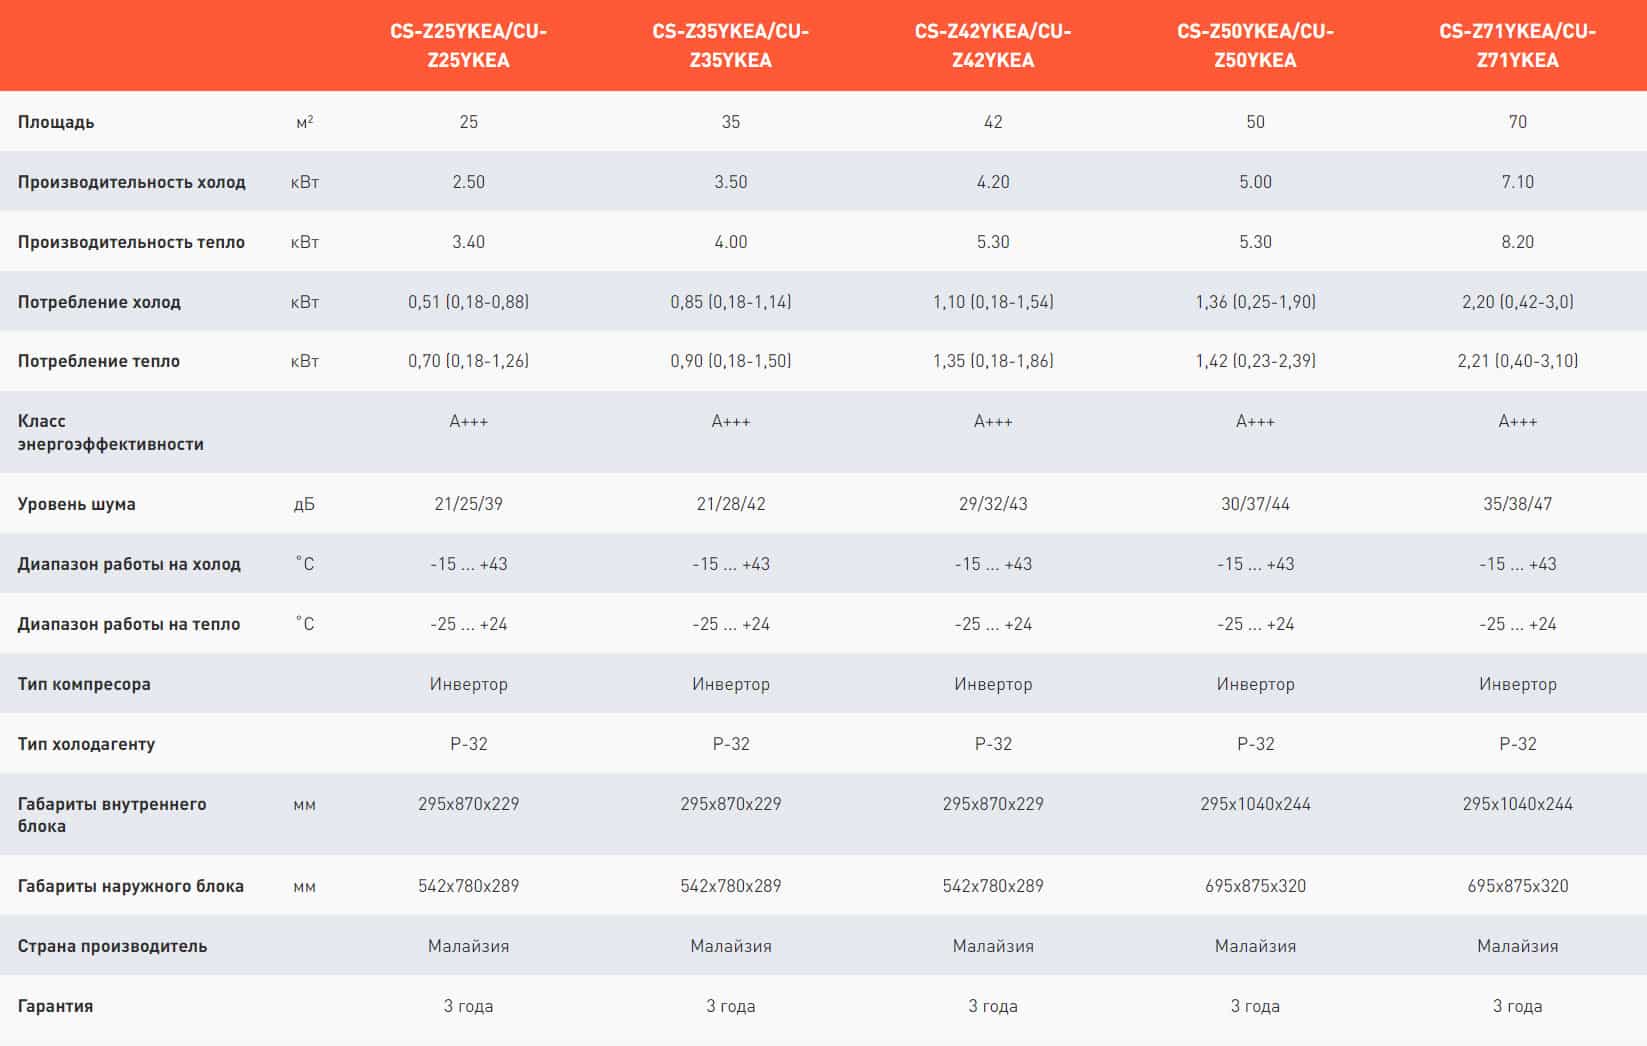Image resolution: width=1647 pixels, height=1046 pixels.
Task: Click the 30/37/44 noise level cell
Action: point(1255,504)
